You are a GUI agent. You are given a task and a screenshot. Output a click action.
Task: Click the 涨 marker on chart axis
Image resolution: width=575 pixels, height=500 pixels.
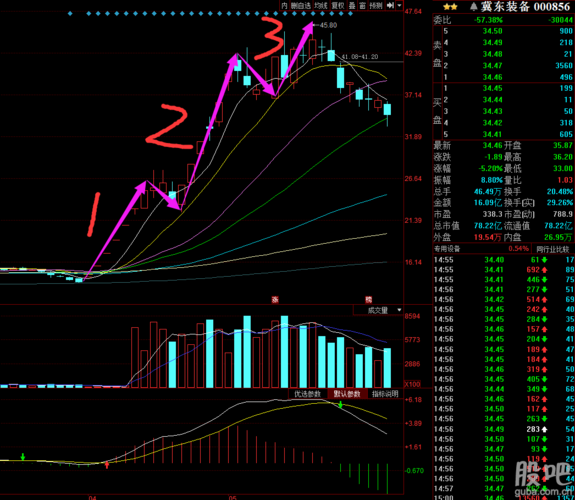275,299
